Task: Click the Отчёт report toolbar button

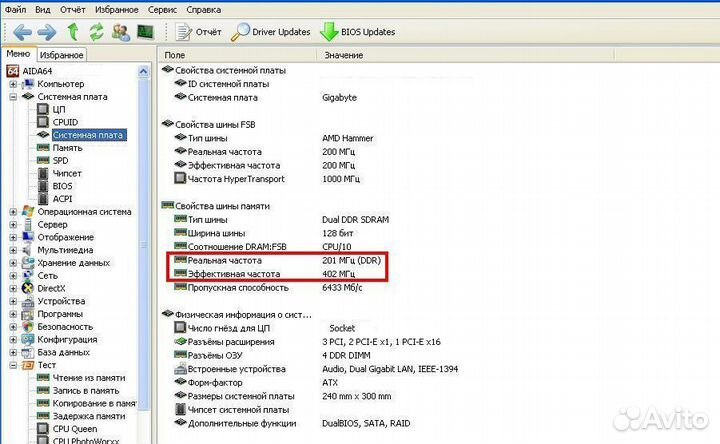Action: 198,32
